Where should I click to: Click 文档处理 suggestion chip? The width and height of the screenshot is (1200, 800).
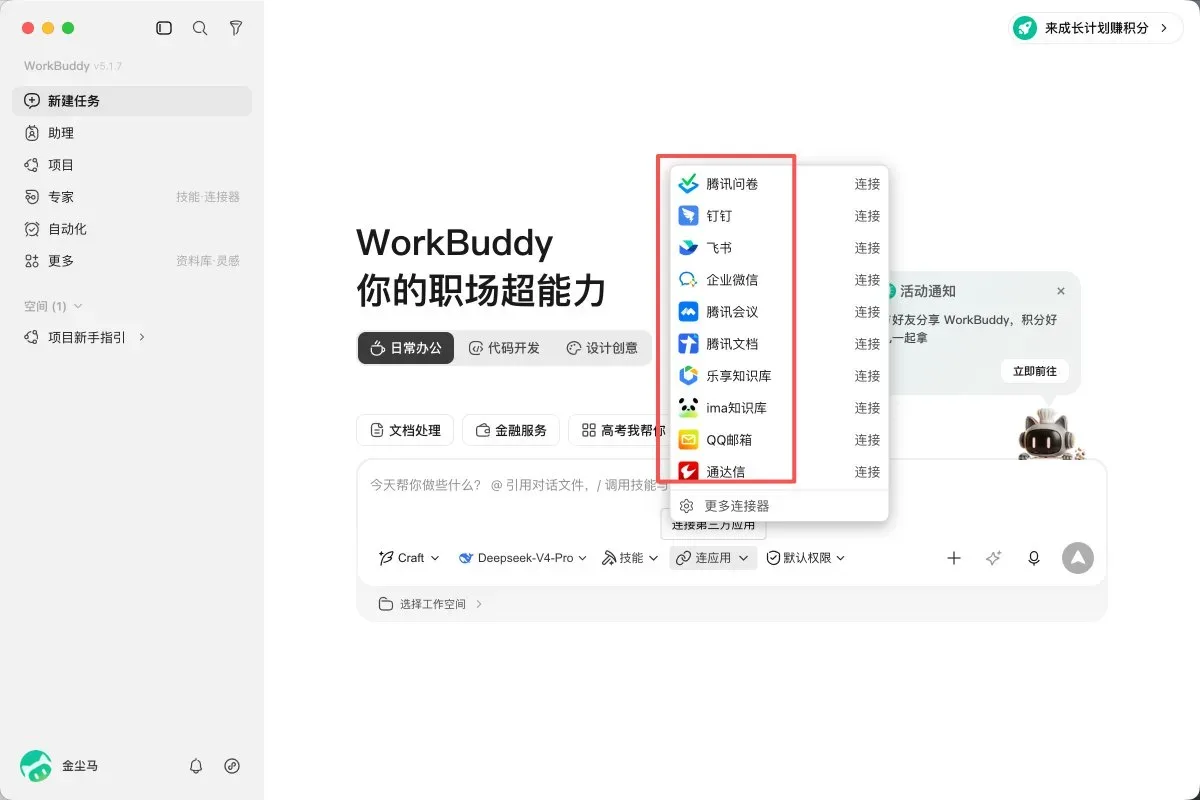point(405,430)
